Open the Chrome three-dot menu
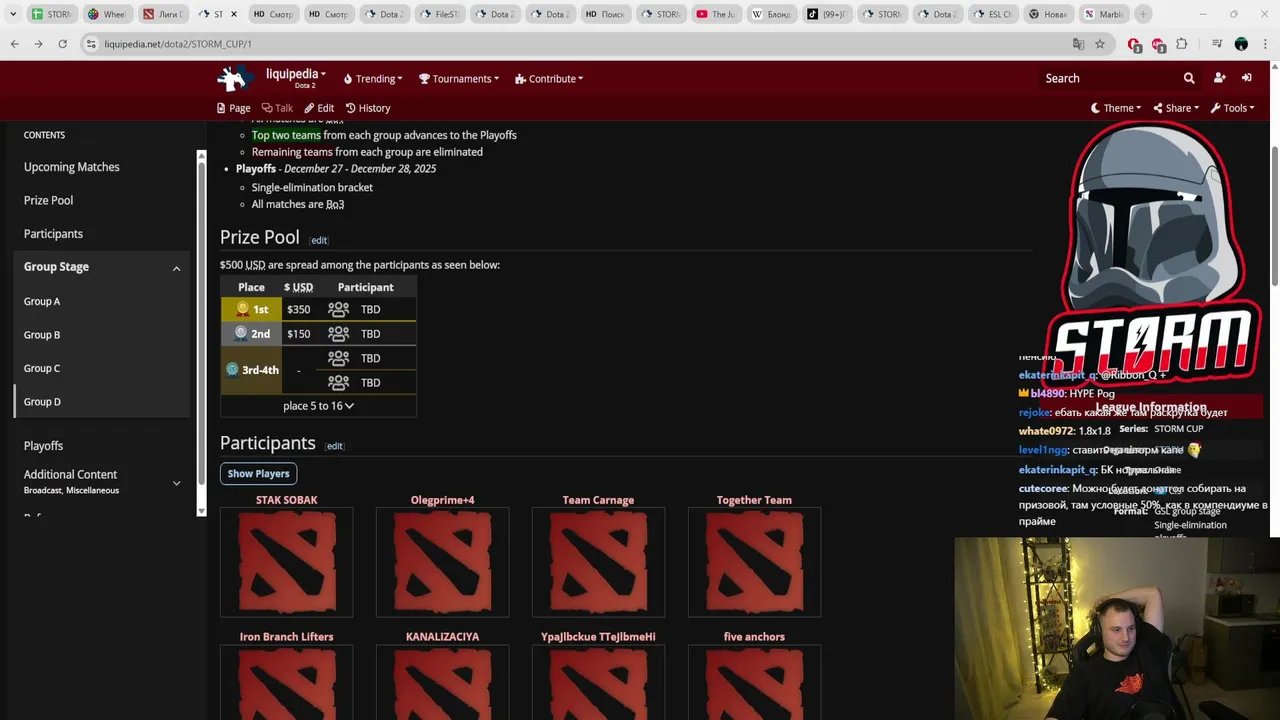1280x720 pixels. (1265, 44)
